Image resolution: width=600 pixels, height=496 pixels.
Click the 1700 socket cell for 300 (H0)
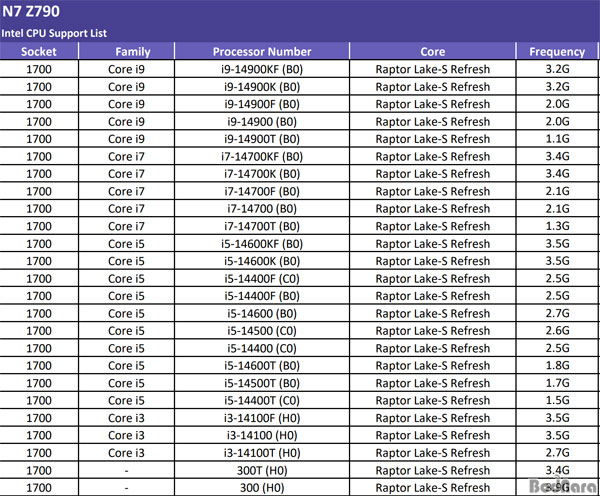coord(39,488)
